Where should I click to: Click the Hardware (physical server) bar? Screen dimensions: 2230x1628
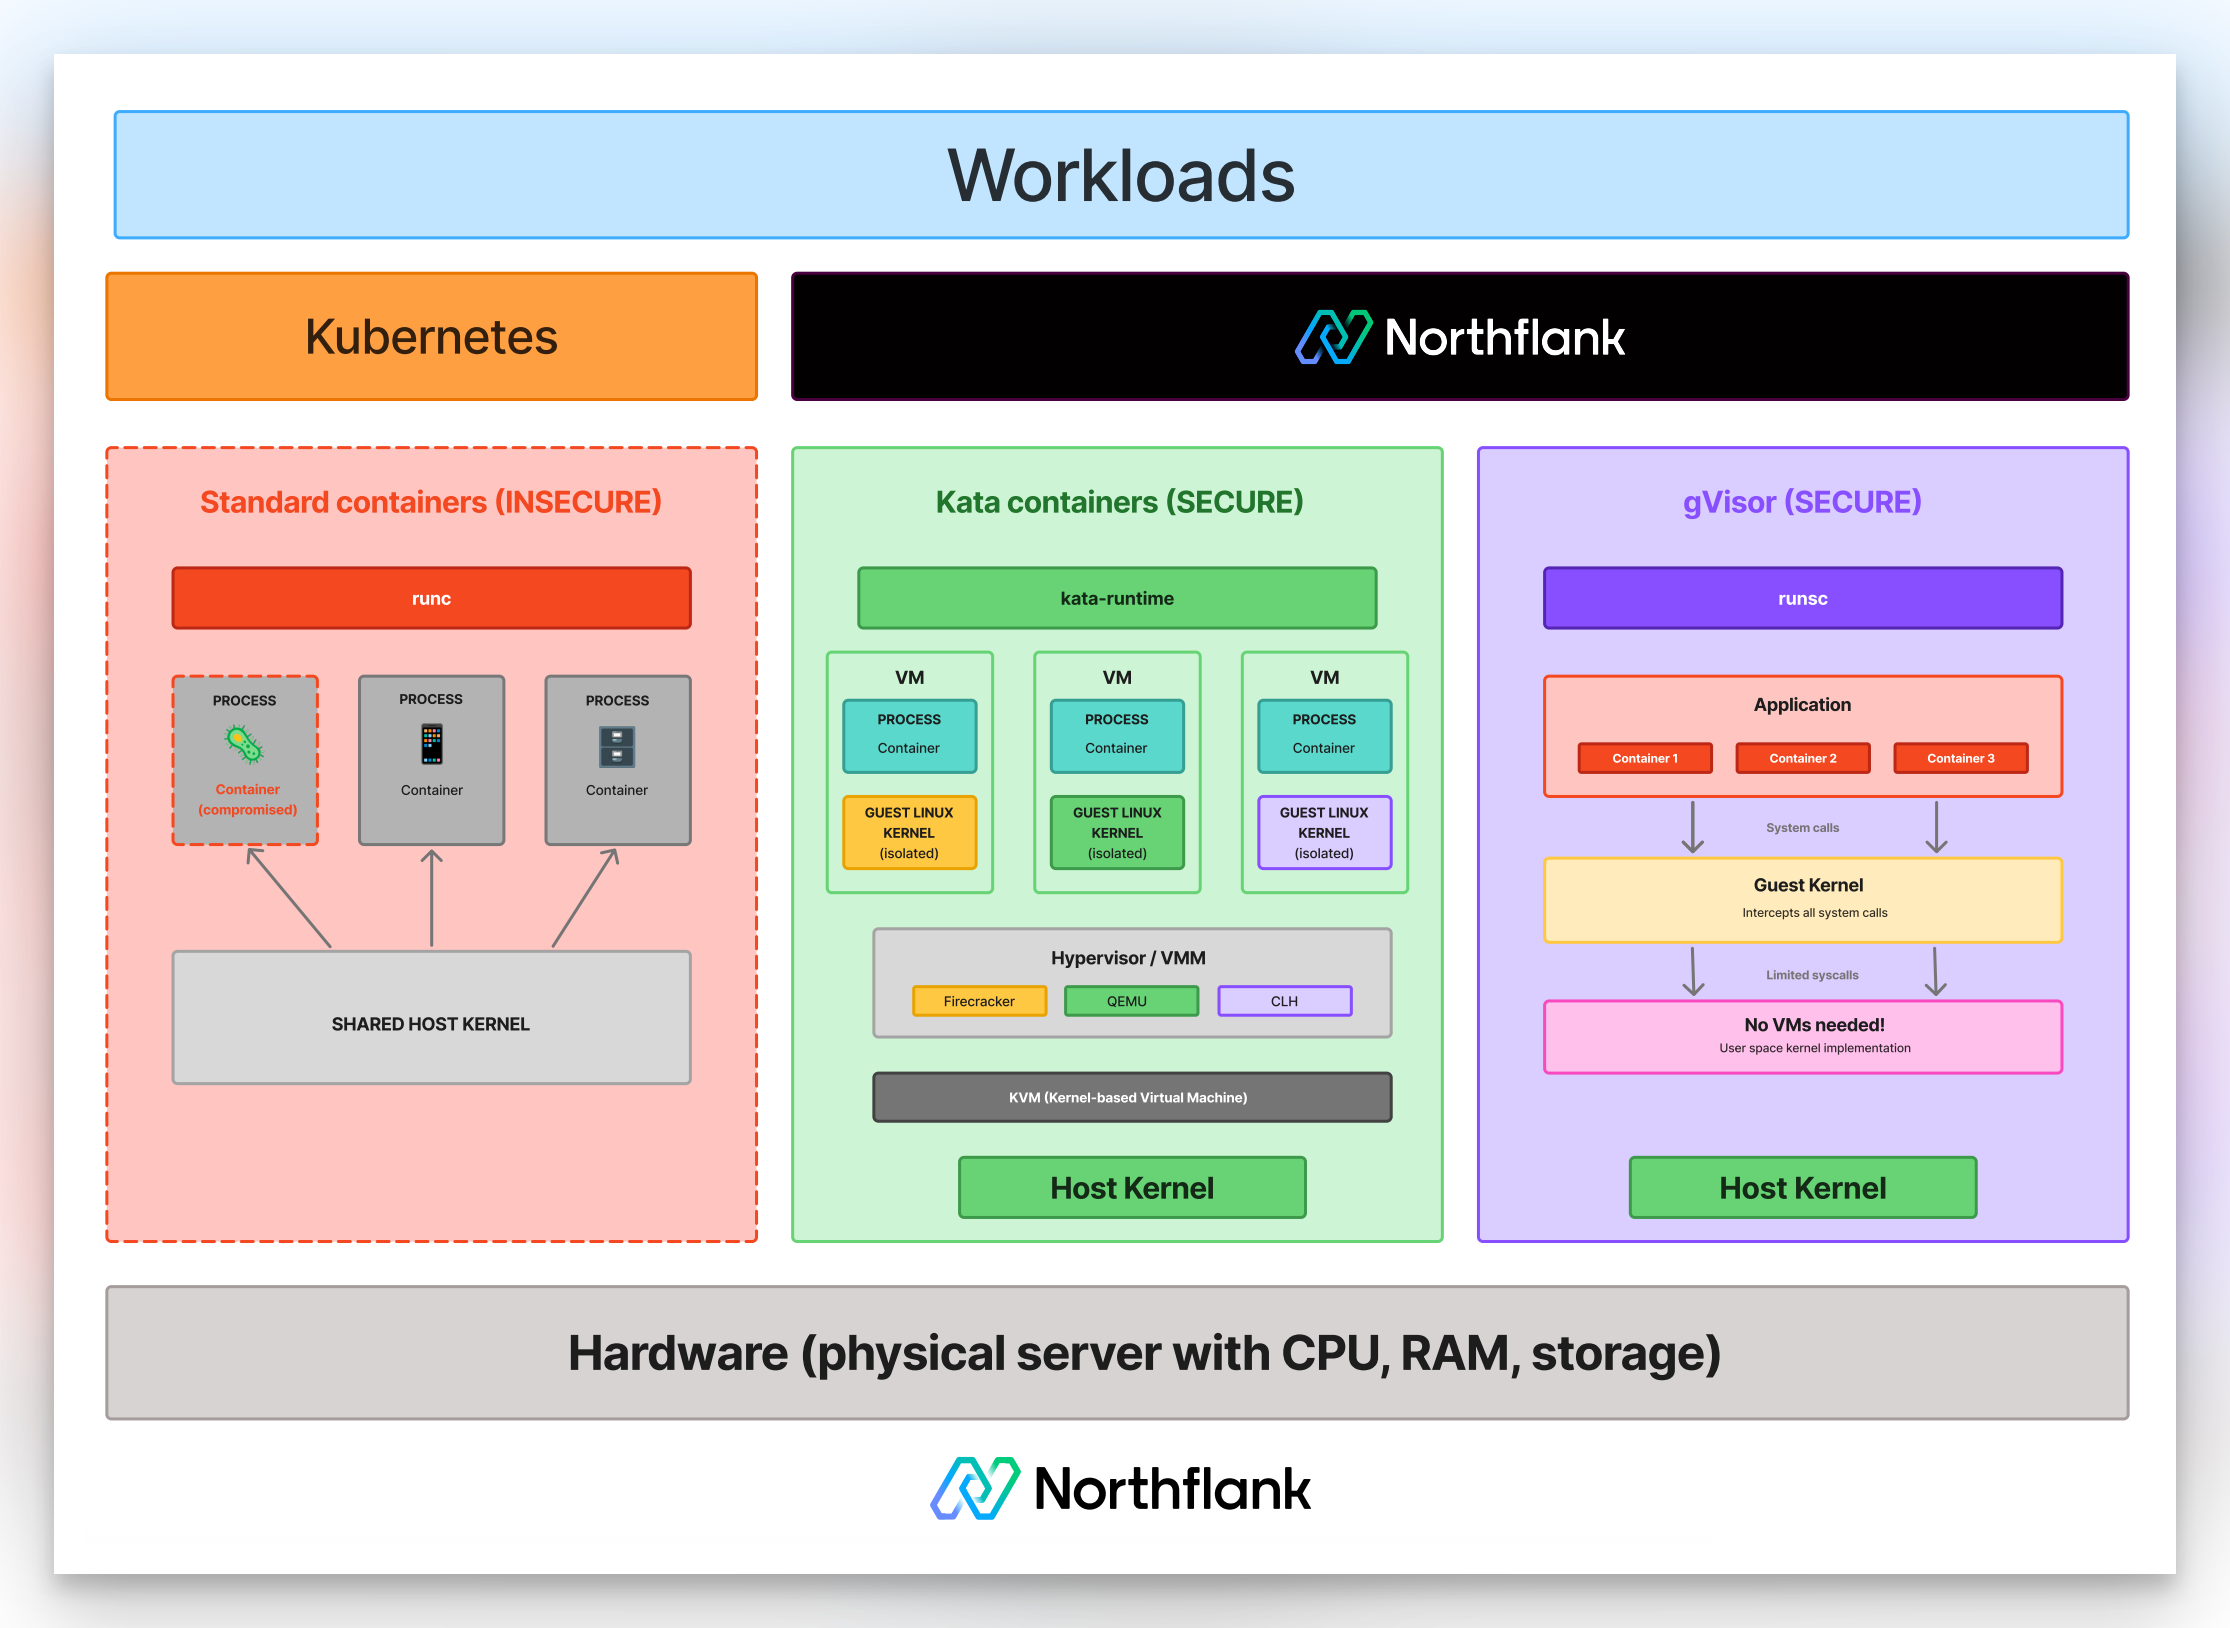[1117, 1353]
